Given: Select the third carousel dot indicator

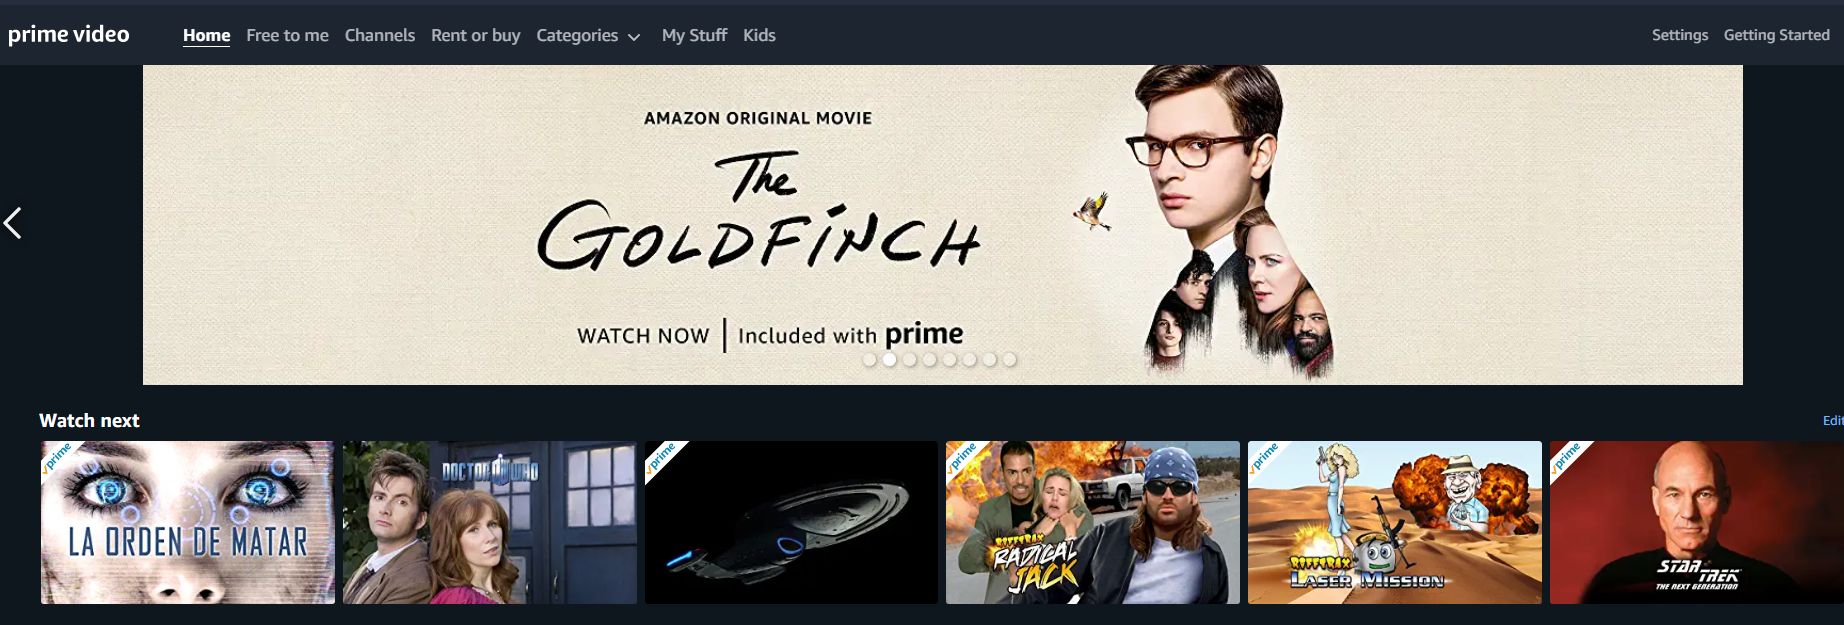Looking at the screenshot, I should [x=909, y=359].
